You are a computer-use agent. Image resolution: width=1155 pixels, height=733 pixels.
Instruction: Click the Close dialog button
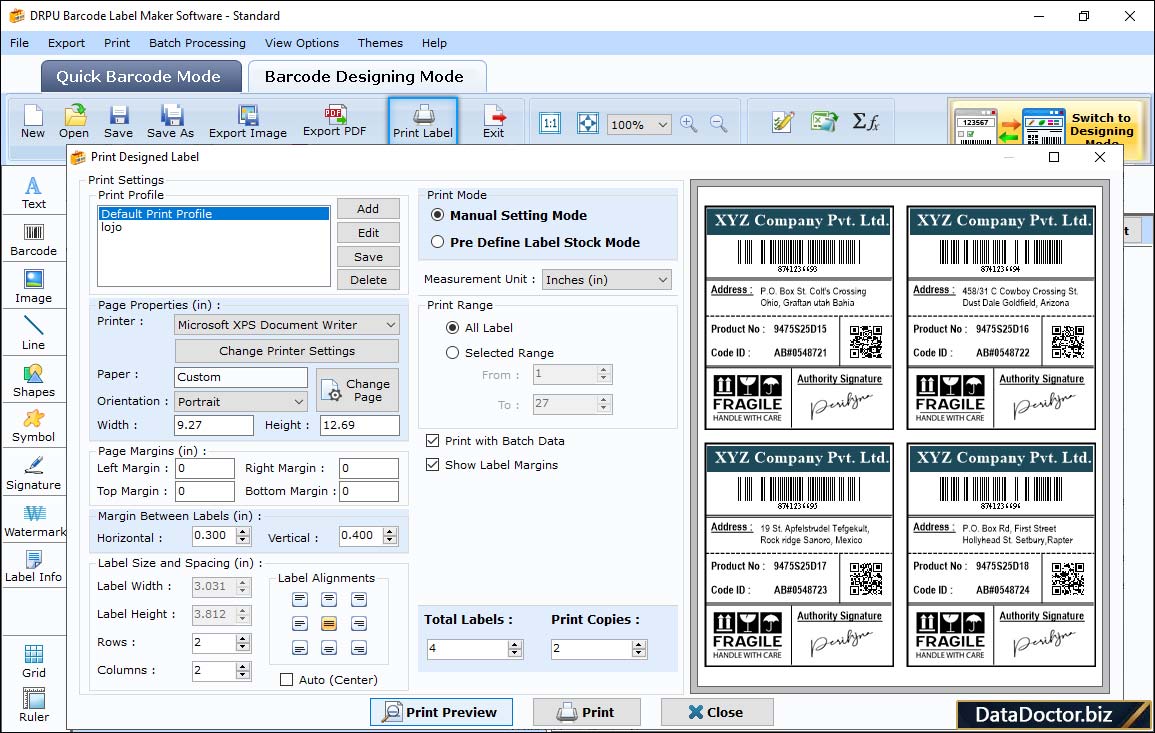(x=717, y=712)
